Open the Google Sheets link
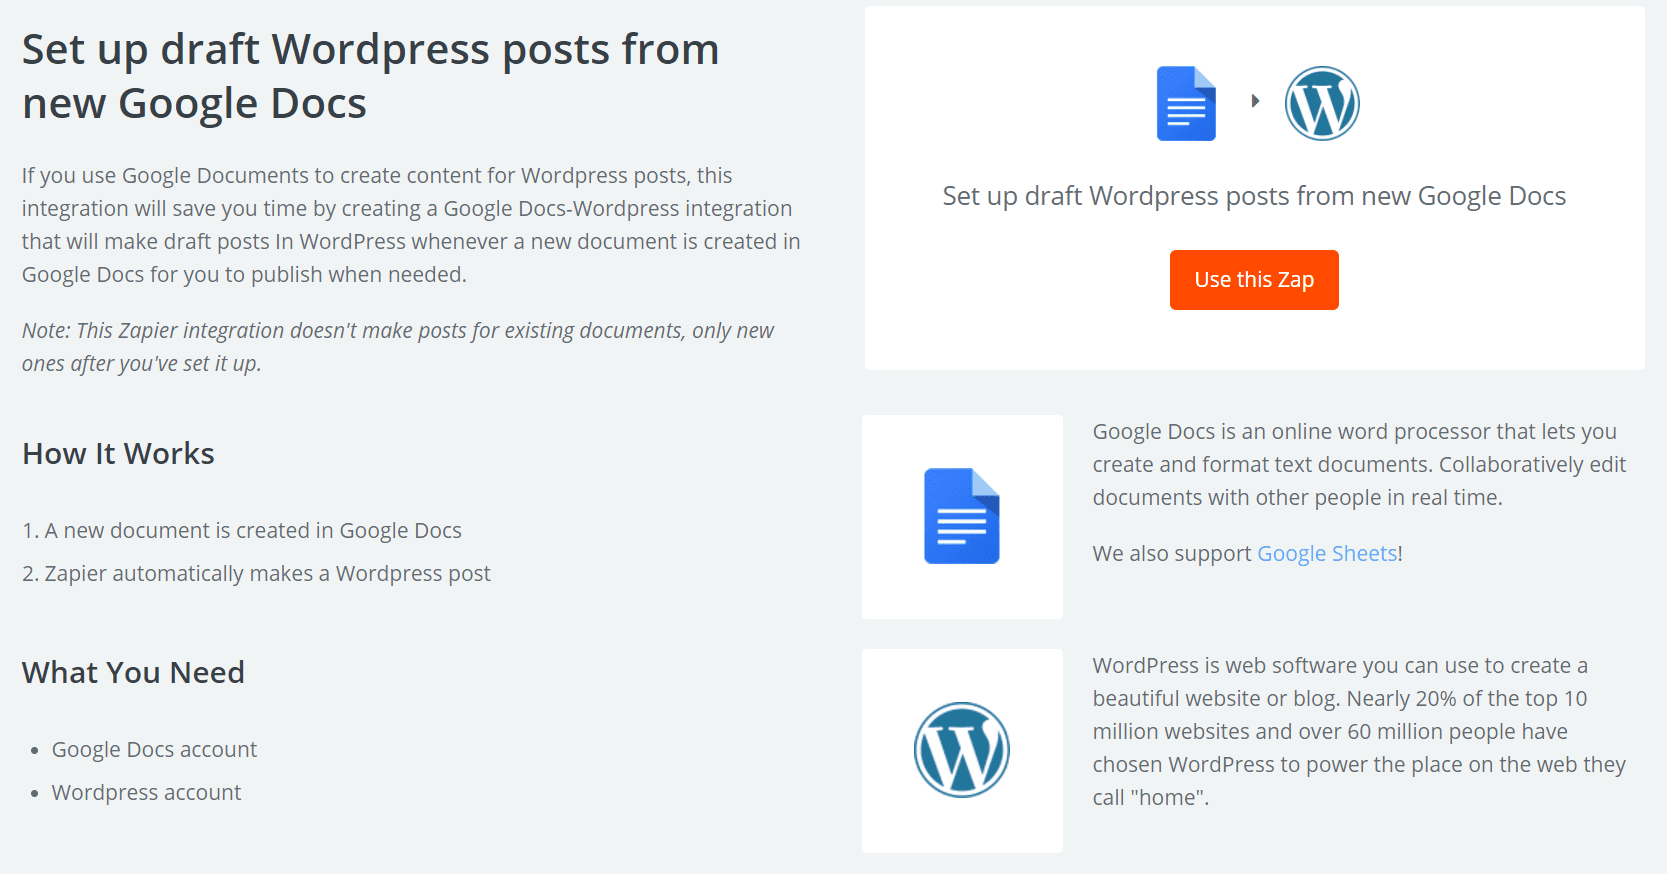Viewport: 1667px width, 874px height. [x=1327, y=554]
